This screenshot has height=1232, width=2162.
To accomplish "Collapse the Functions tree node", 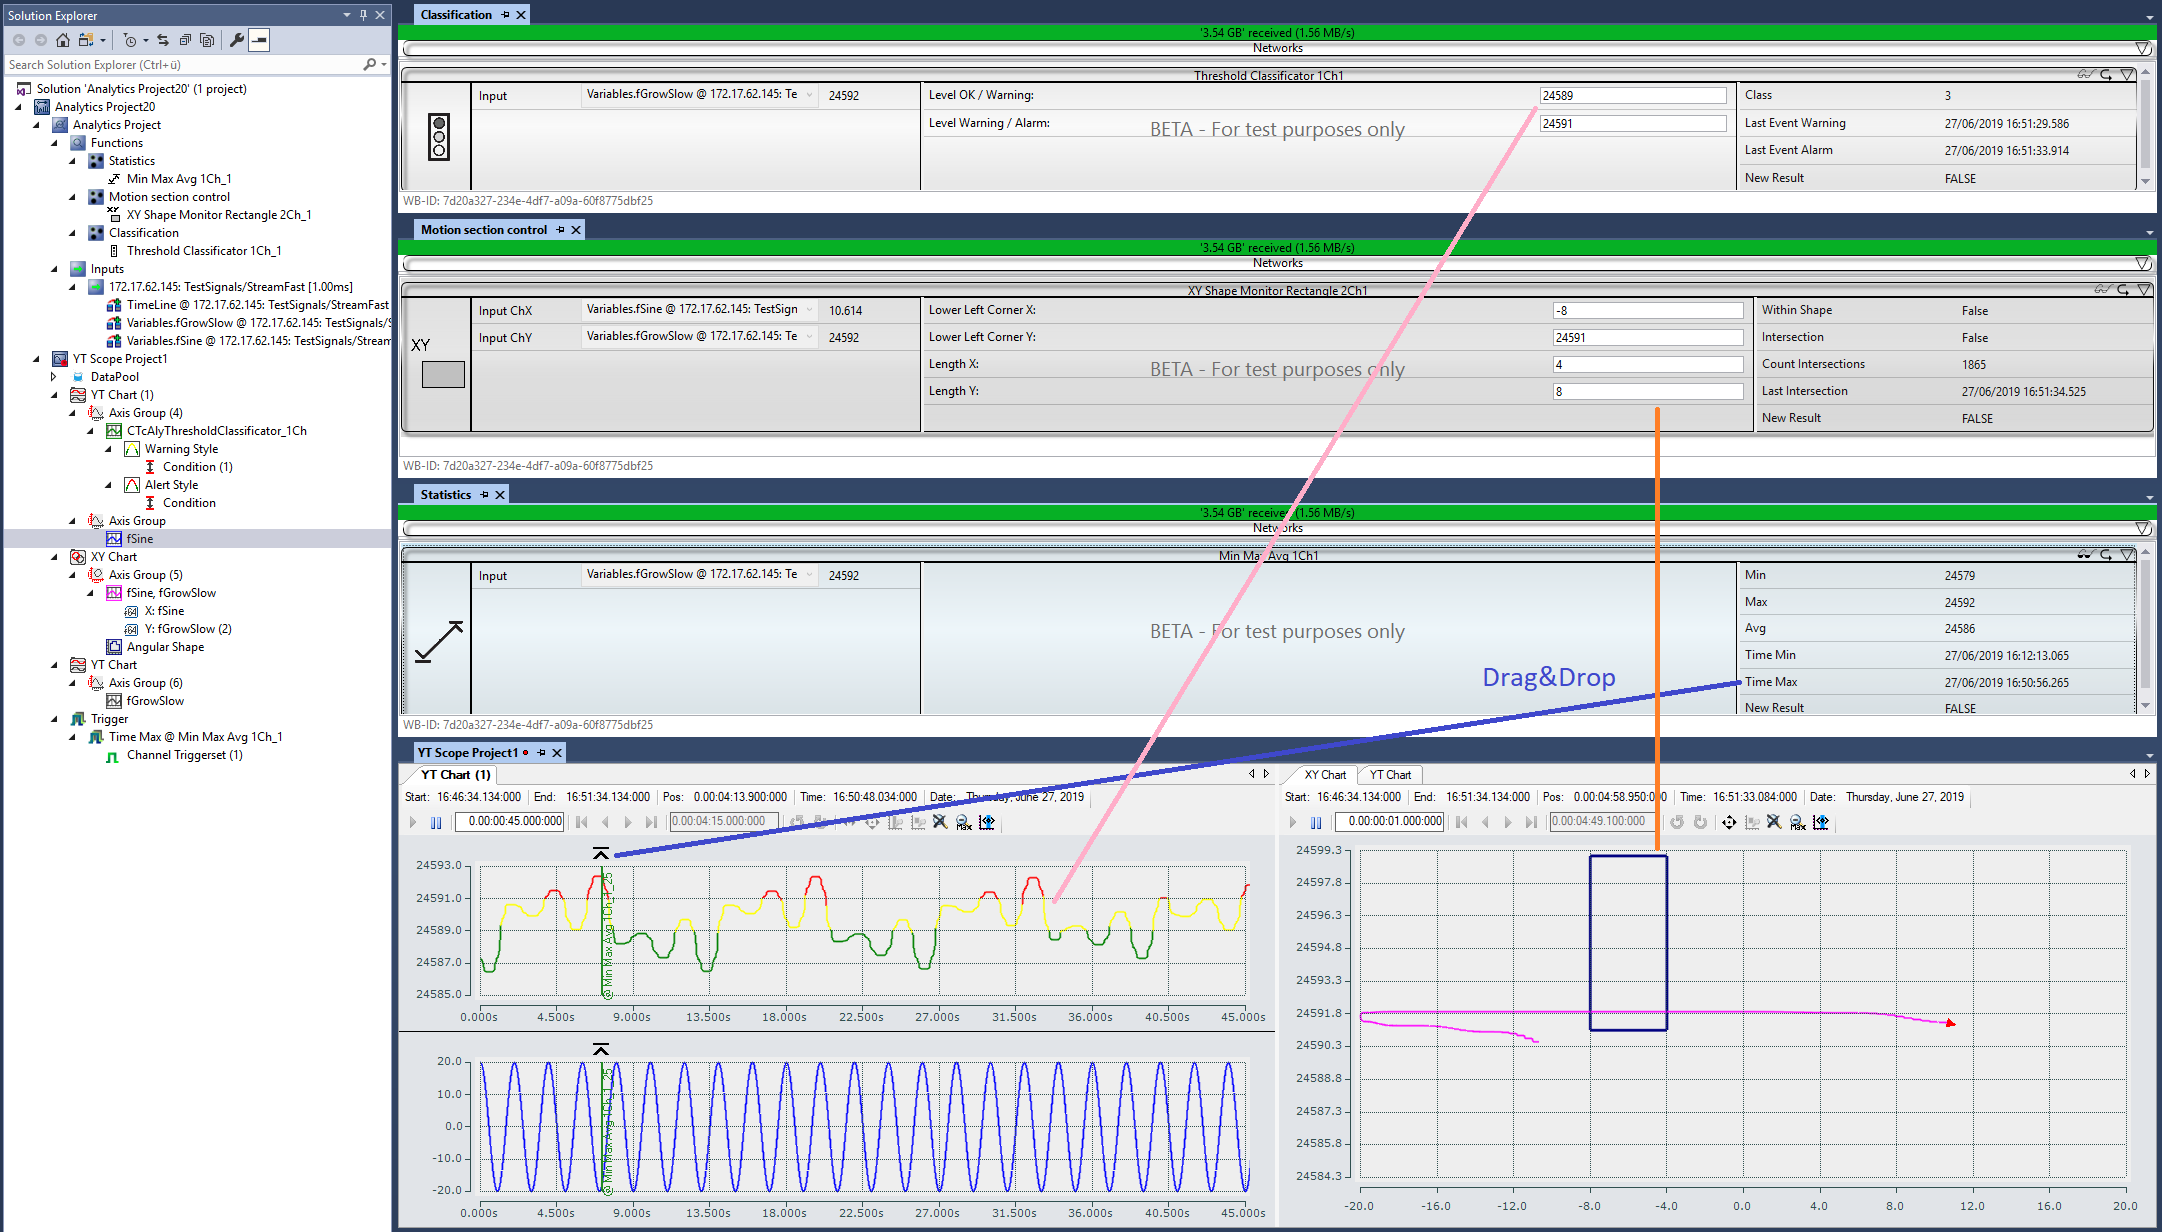I will pyautogui.click(x=55, y=143).
